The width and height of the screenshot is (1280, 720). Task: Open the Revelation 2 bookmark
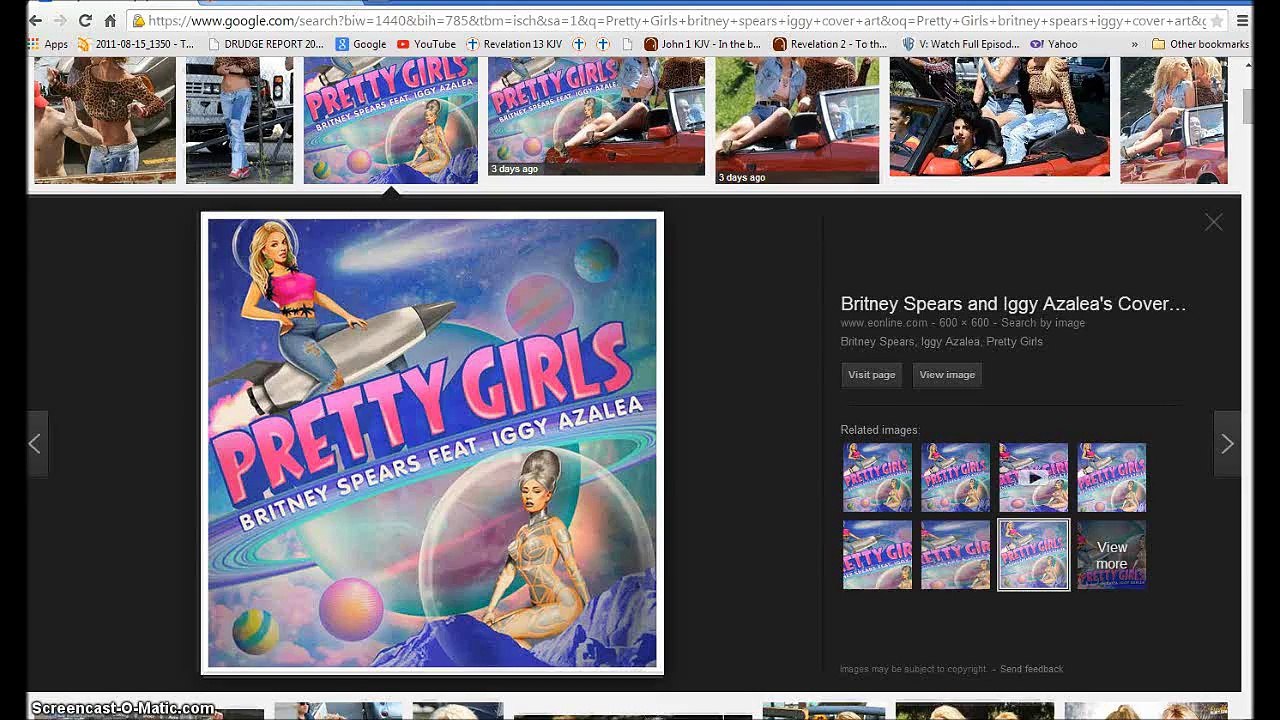point(830,44)
